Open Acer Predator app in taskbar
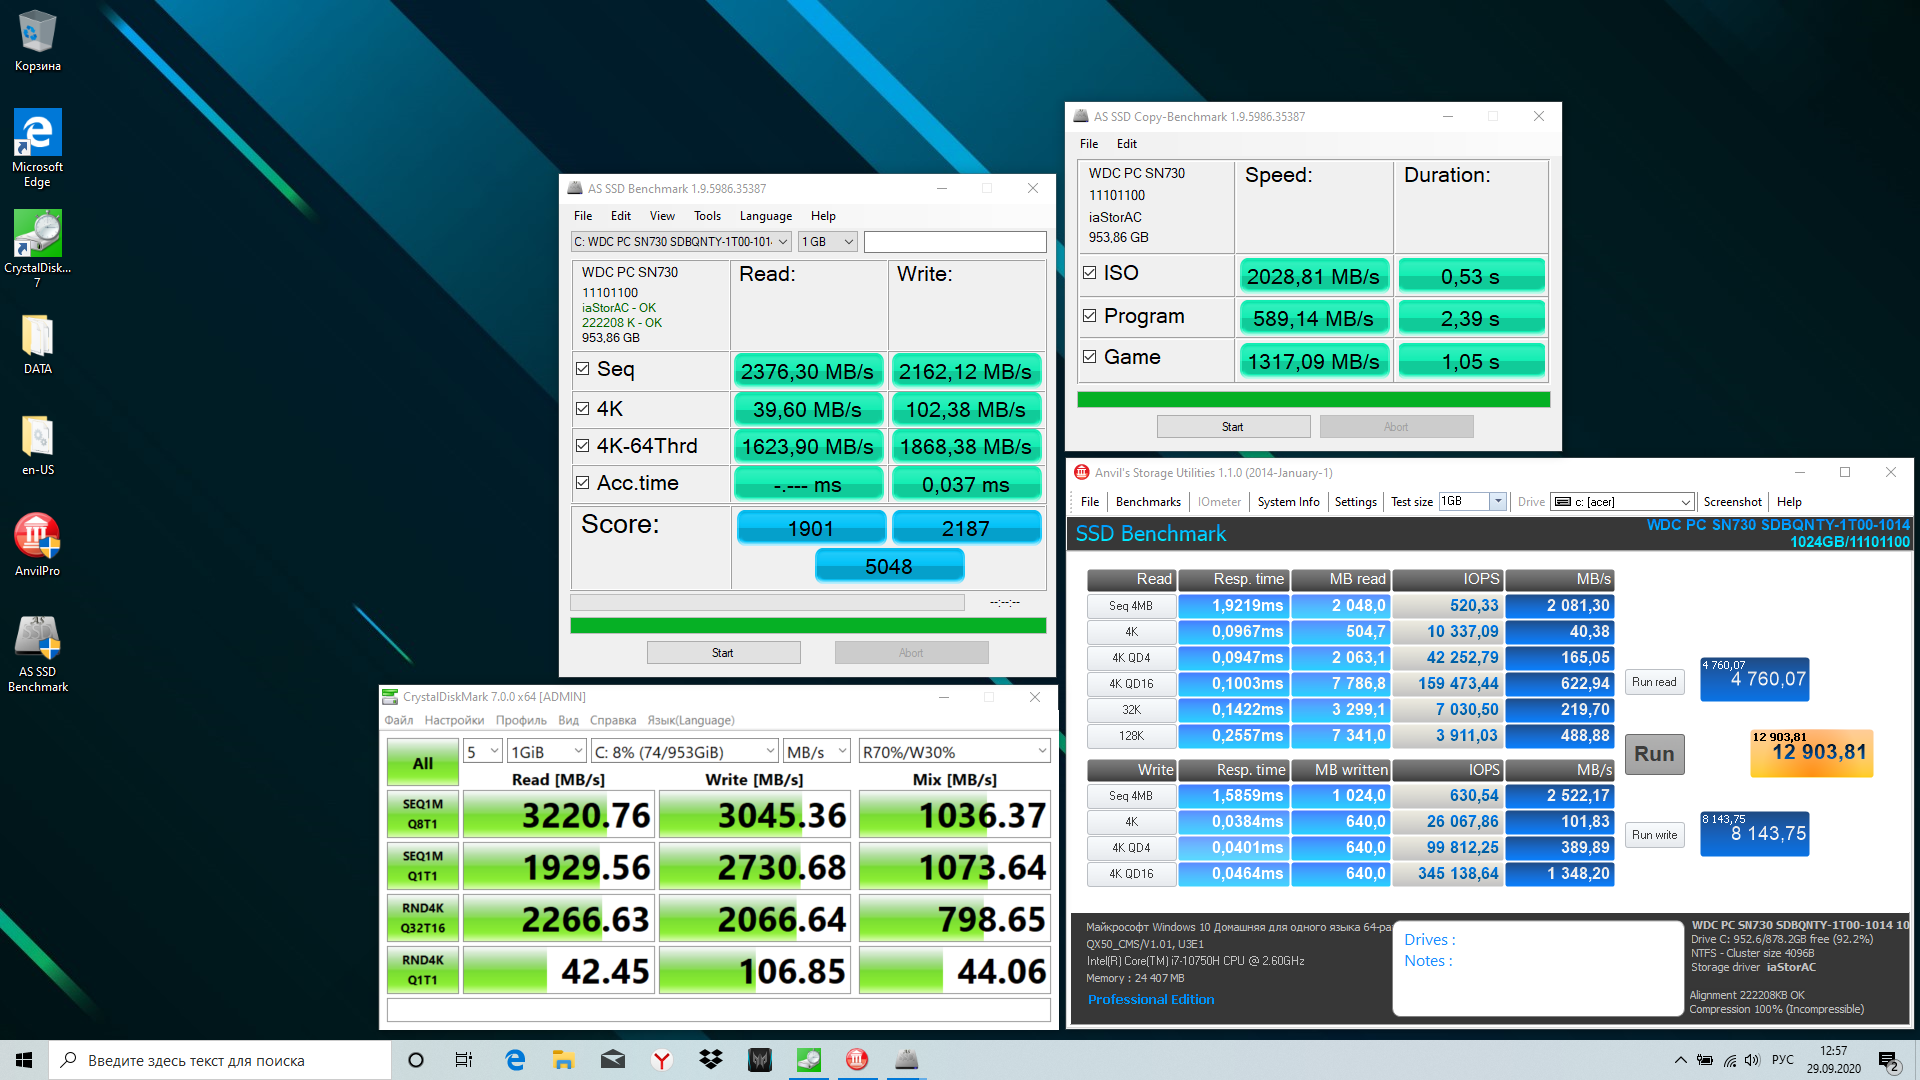Screen dimensions: 1920x1080 point(760,1060)
